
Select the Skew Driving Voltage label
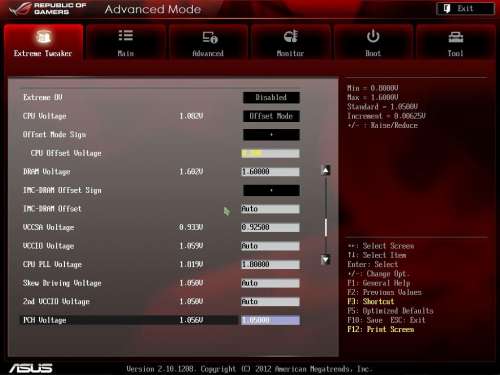click(x=62, y=283)
